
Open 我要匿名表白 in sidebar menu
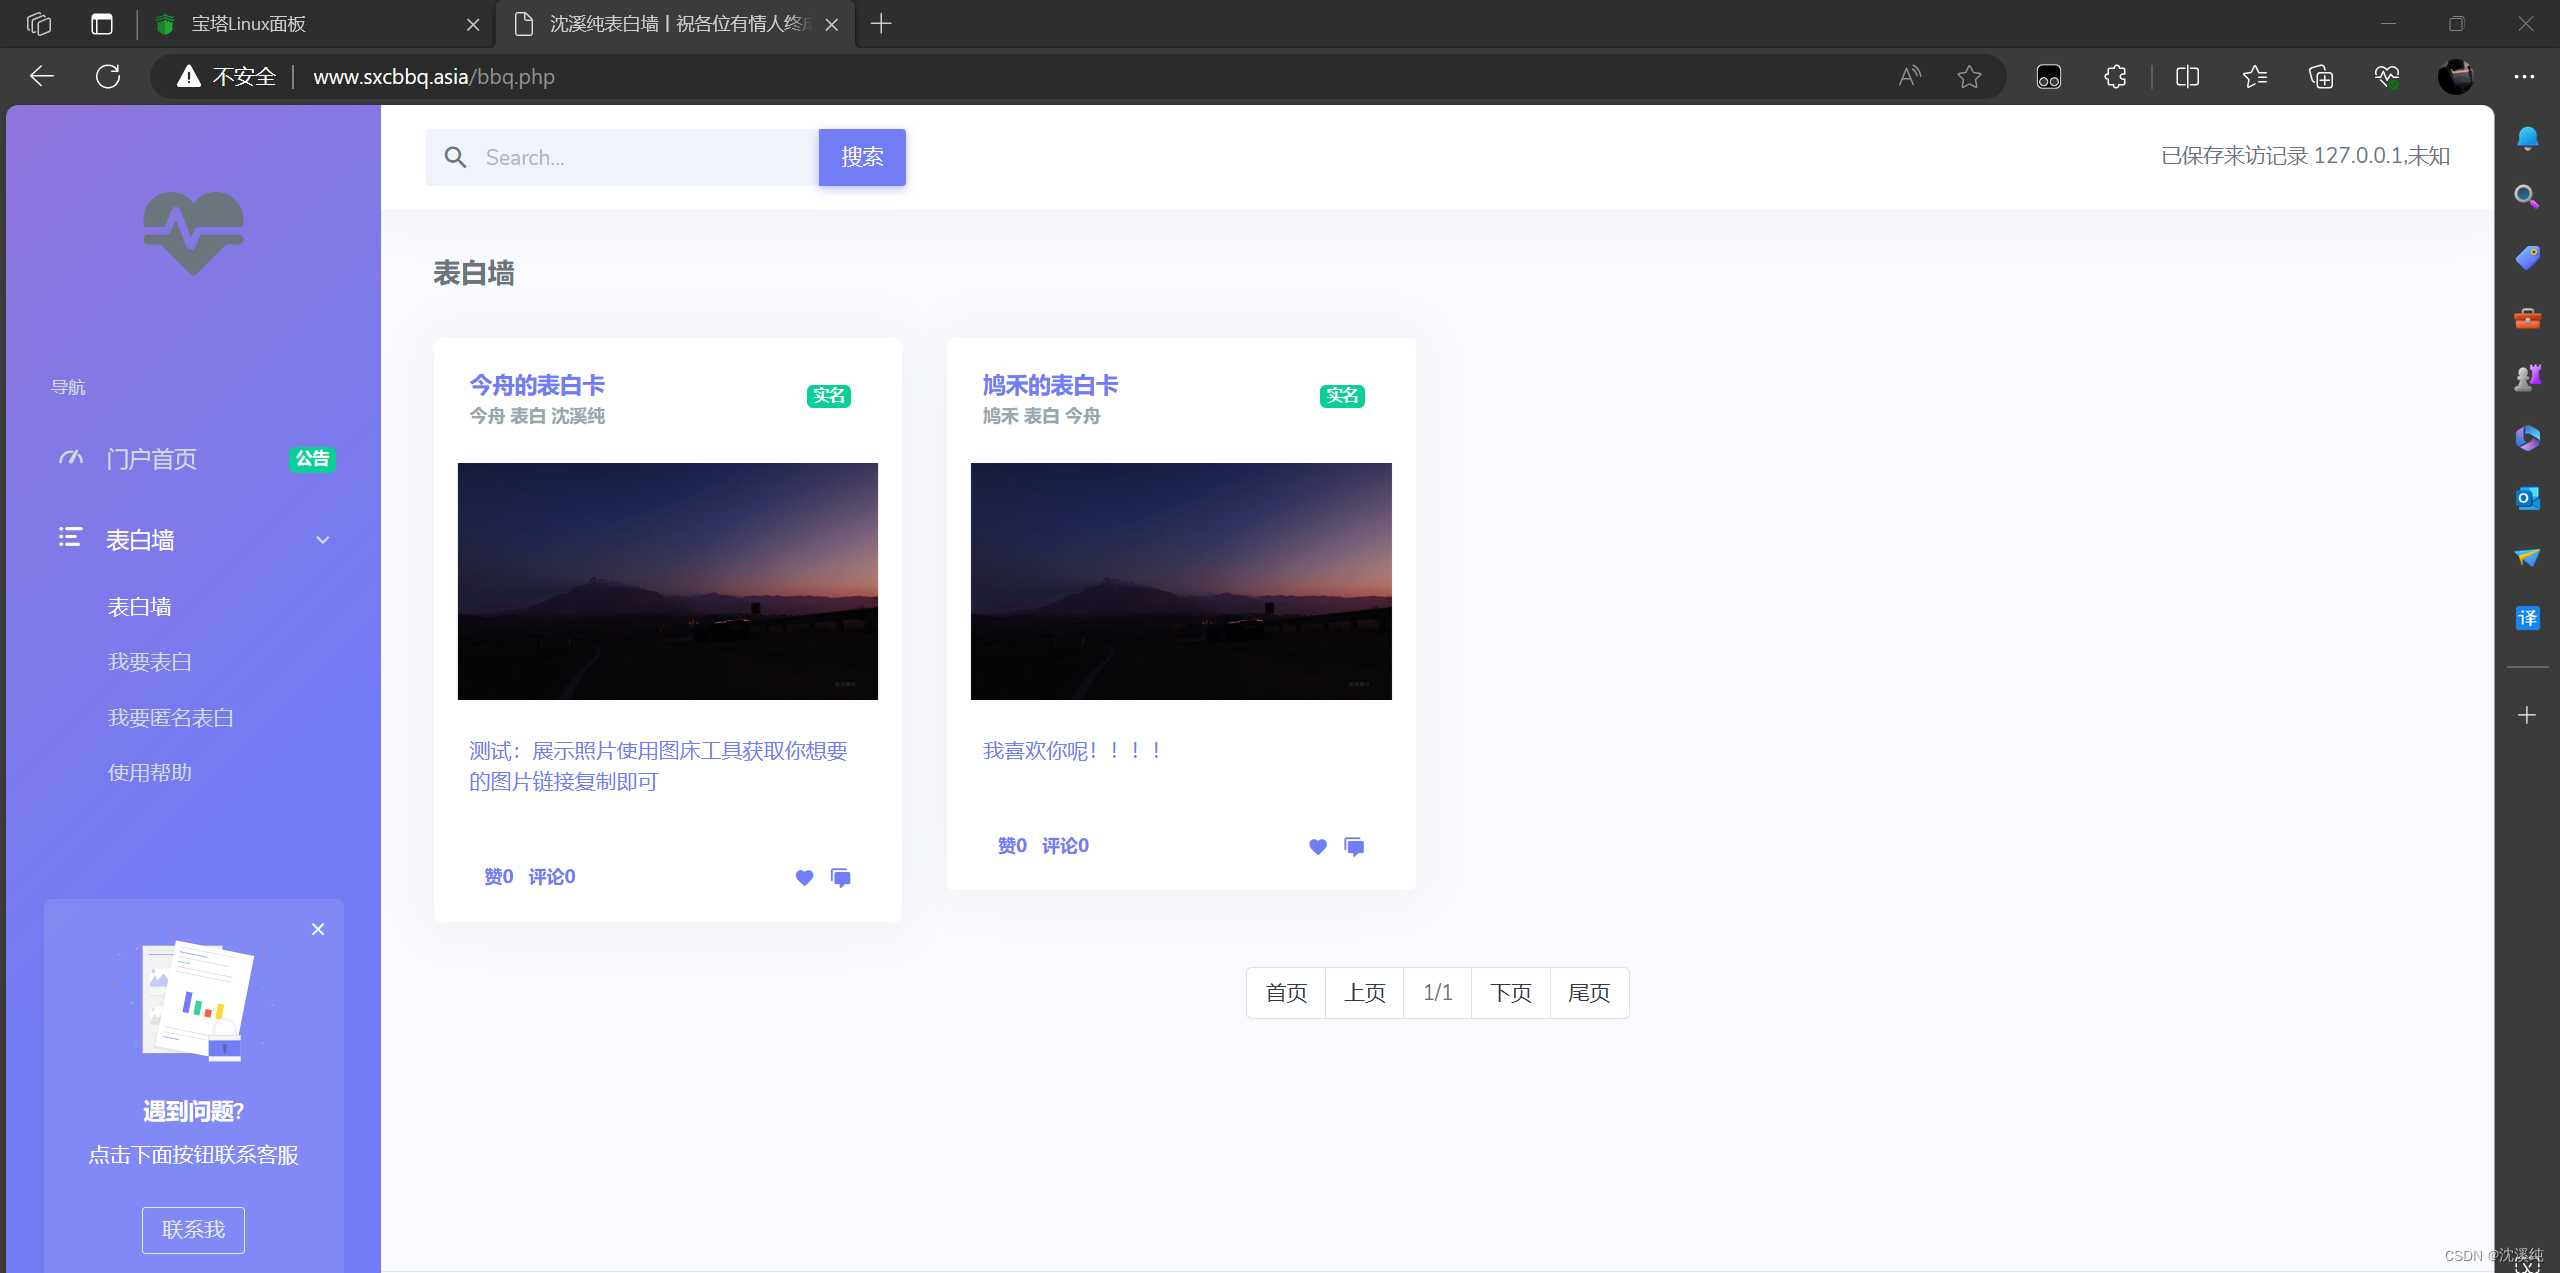[x=171, y=718]
